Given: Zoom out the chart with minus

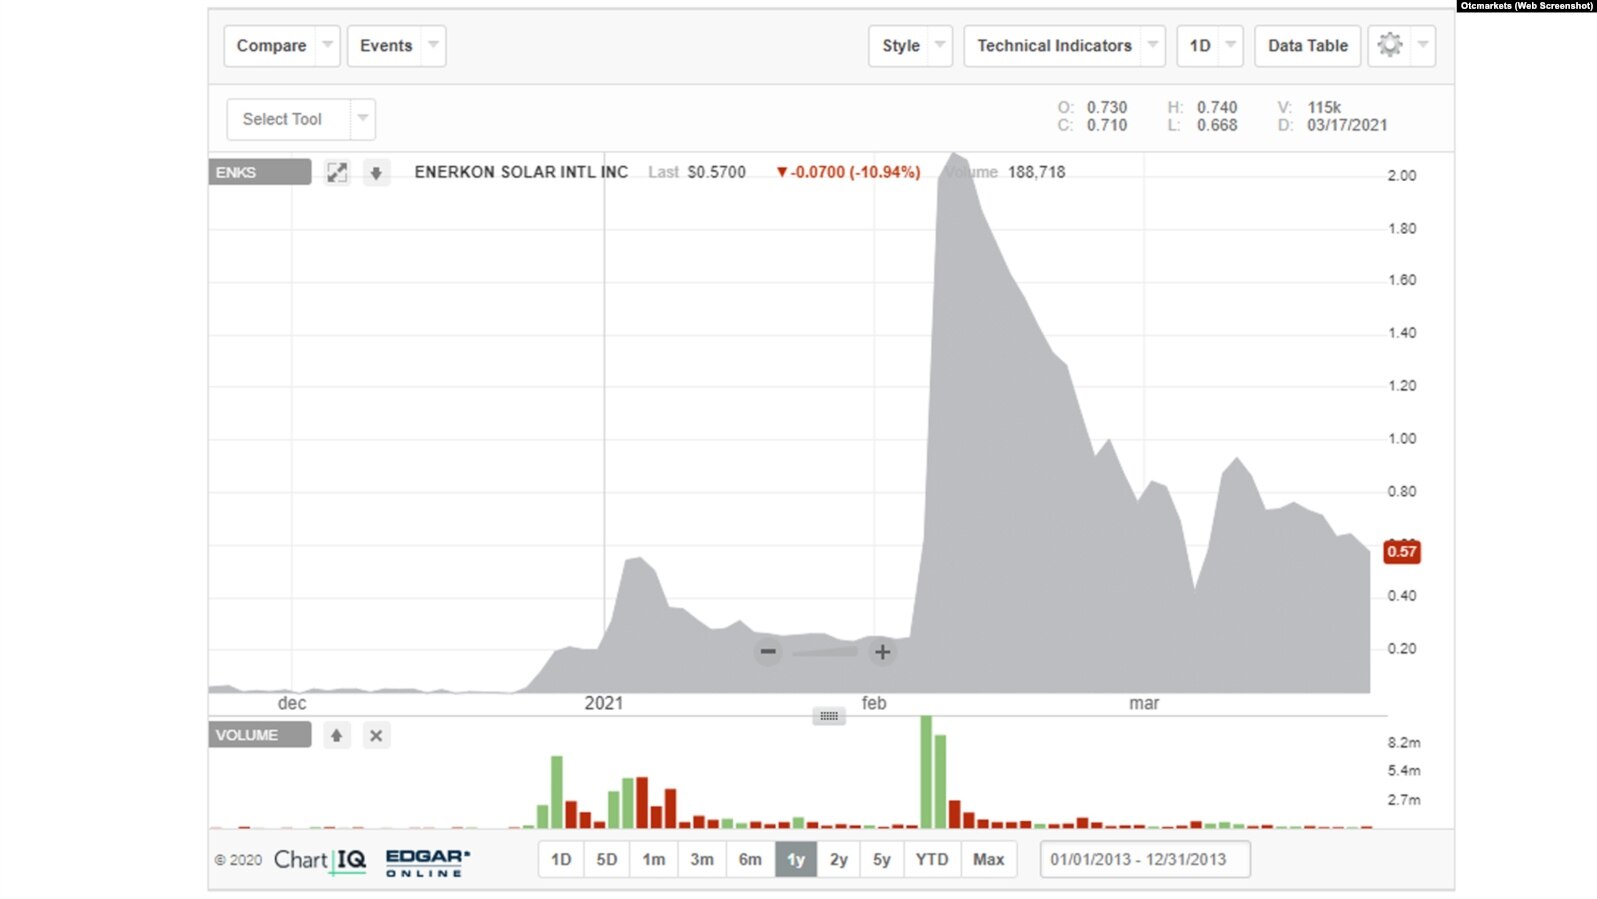Looking at the screenshot, I should (x=768, y=652).
